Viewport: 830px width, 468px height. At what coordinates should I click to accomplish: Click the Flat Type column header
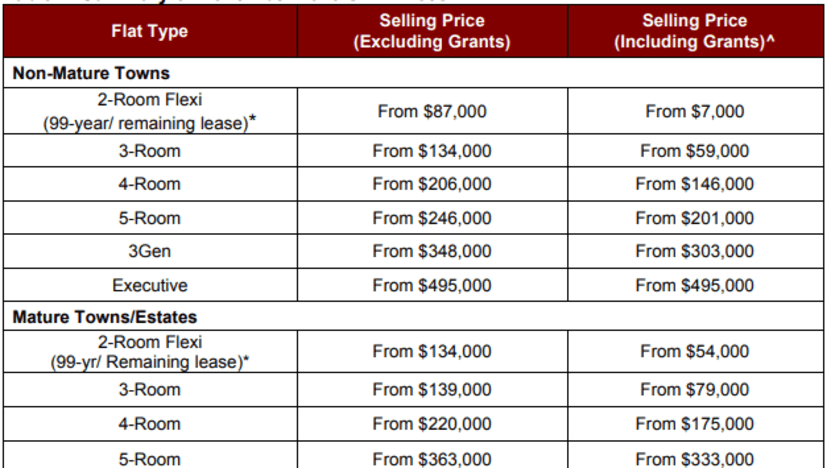(x=150, y=31)
